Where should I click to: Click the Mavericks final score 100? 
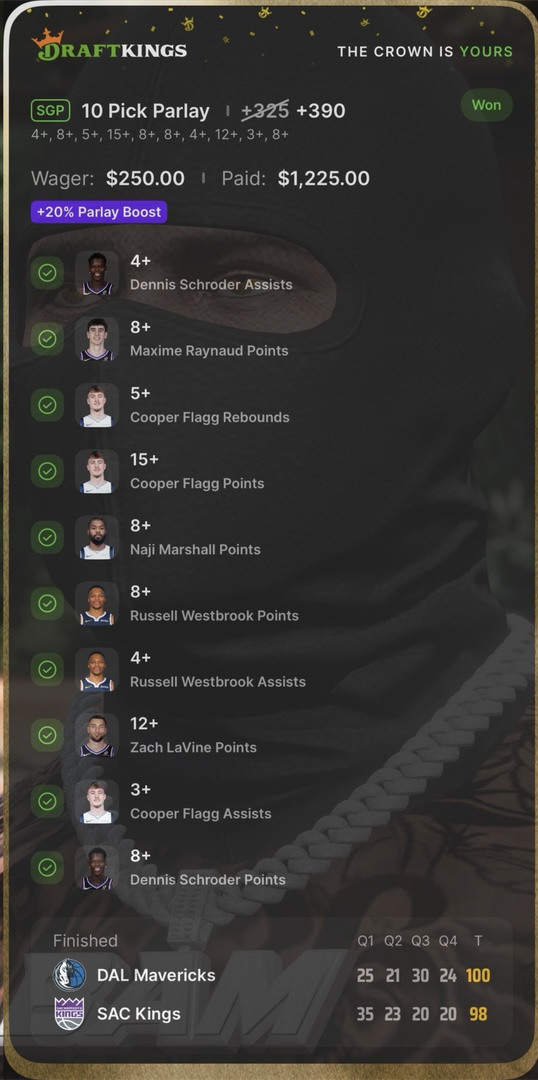click(478, 975)
